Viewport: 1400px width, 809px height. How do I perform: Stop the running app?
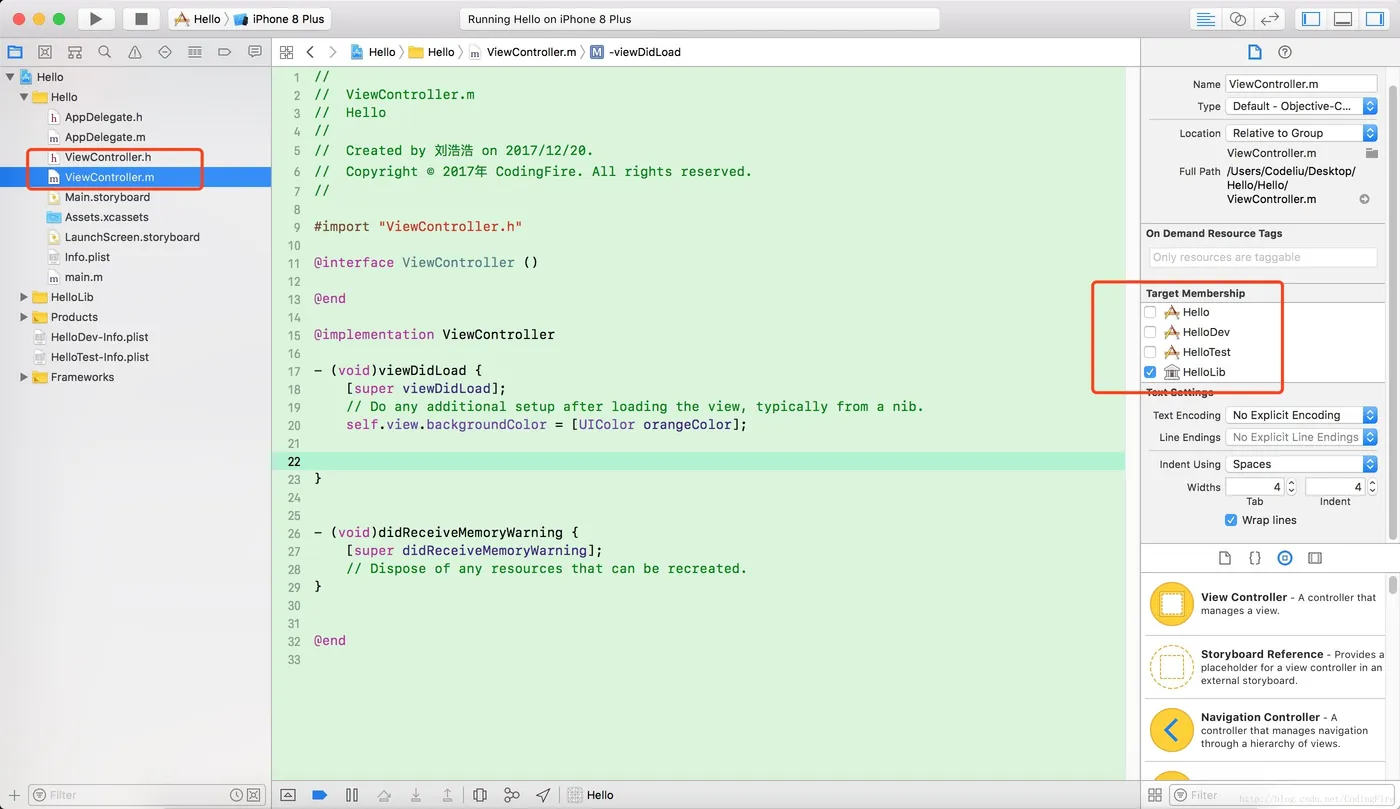click(141, 19)
